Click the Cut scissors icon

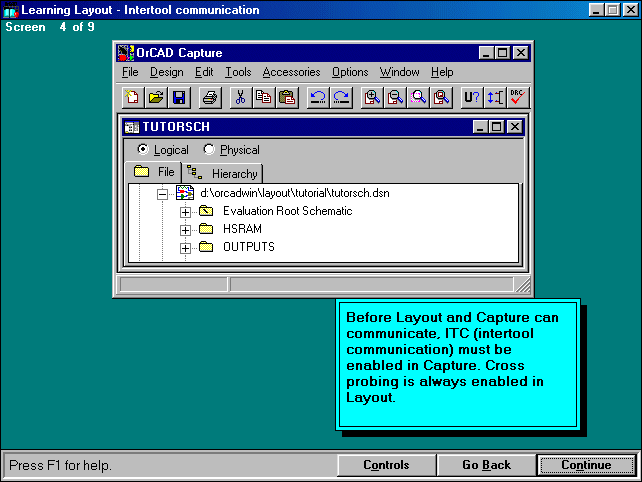(x=240, y=97)
